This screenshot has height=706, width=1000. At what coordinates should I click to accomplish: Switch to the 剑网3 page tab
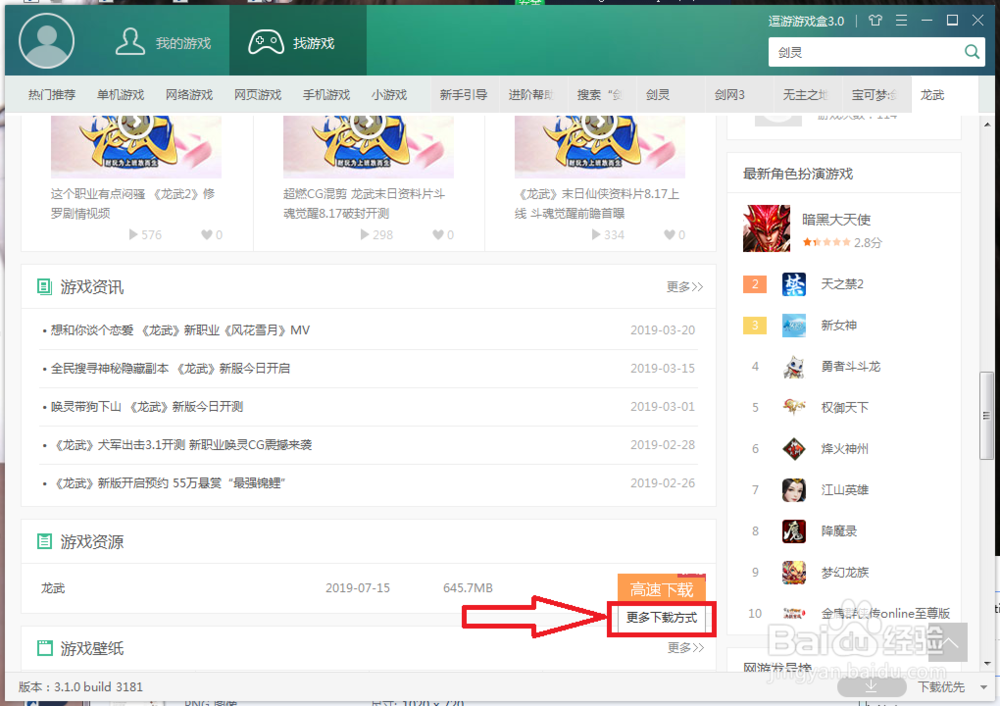pos(739,94)
